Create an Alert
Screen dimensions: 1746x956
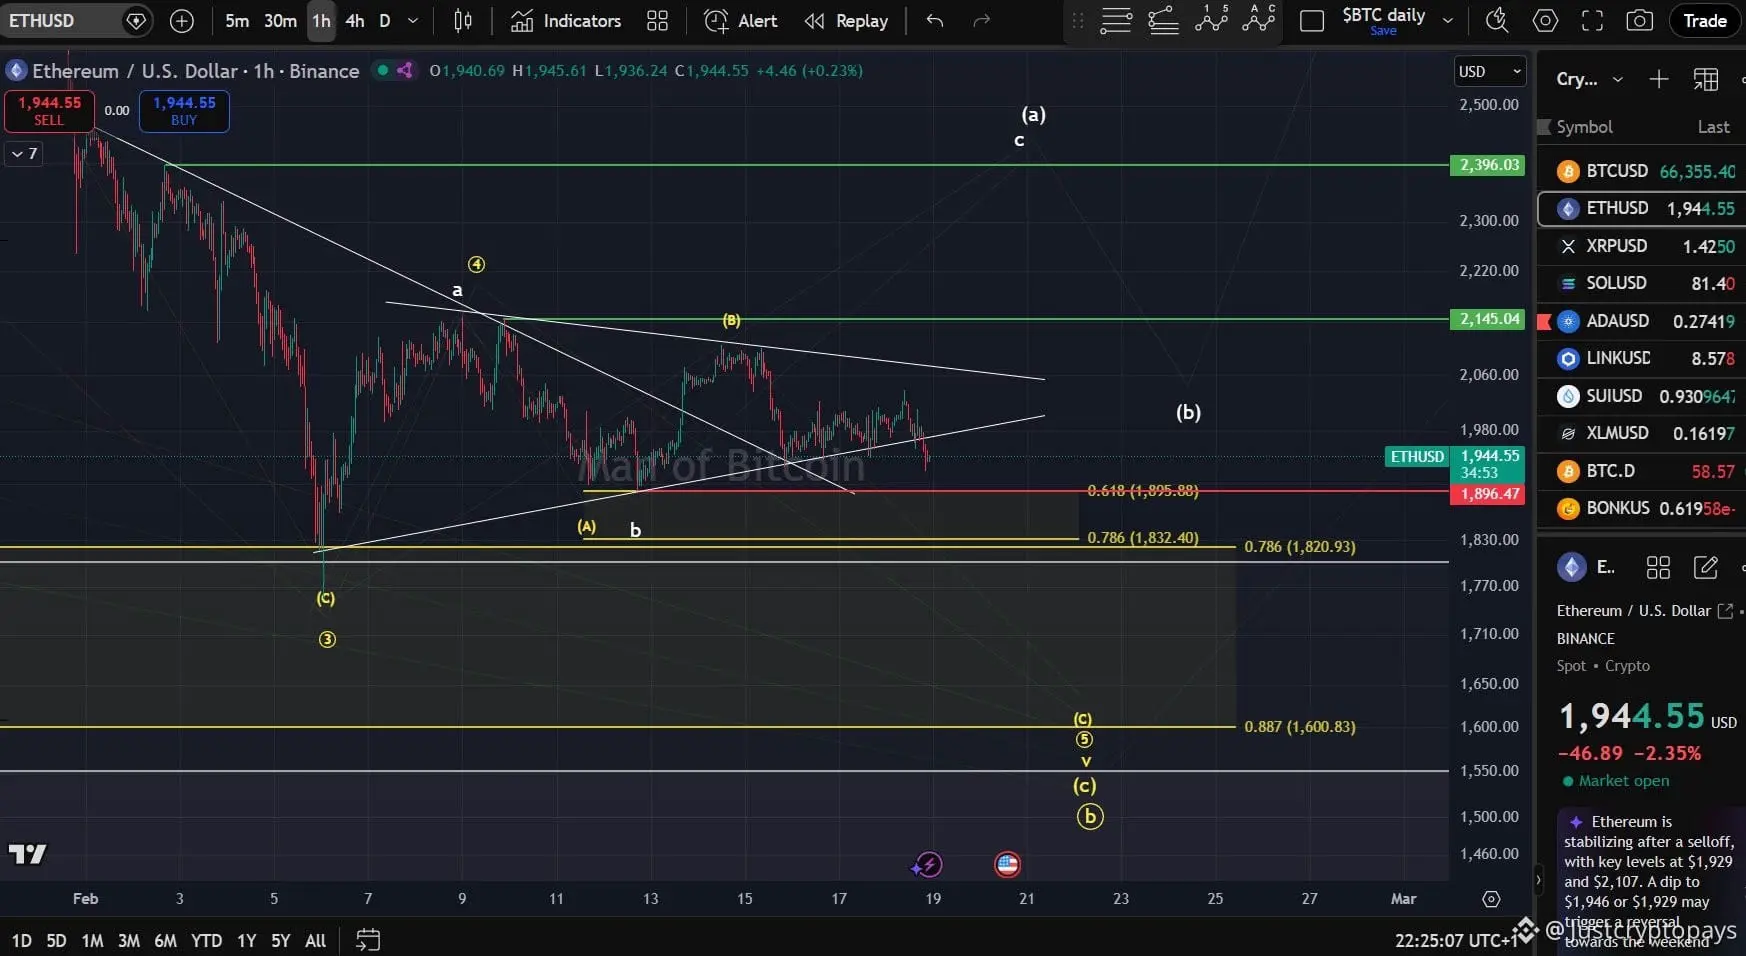pyautogui.click(x=741, y=21)
